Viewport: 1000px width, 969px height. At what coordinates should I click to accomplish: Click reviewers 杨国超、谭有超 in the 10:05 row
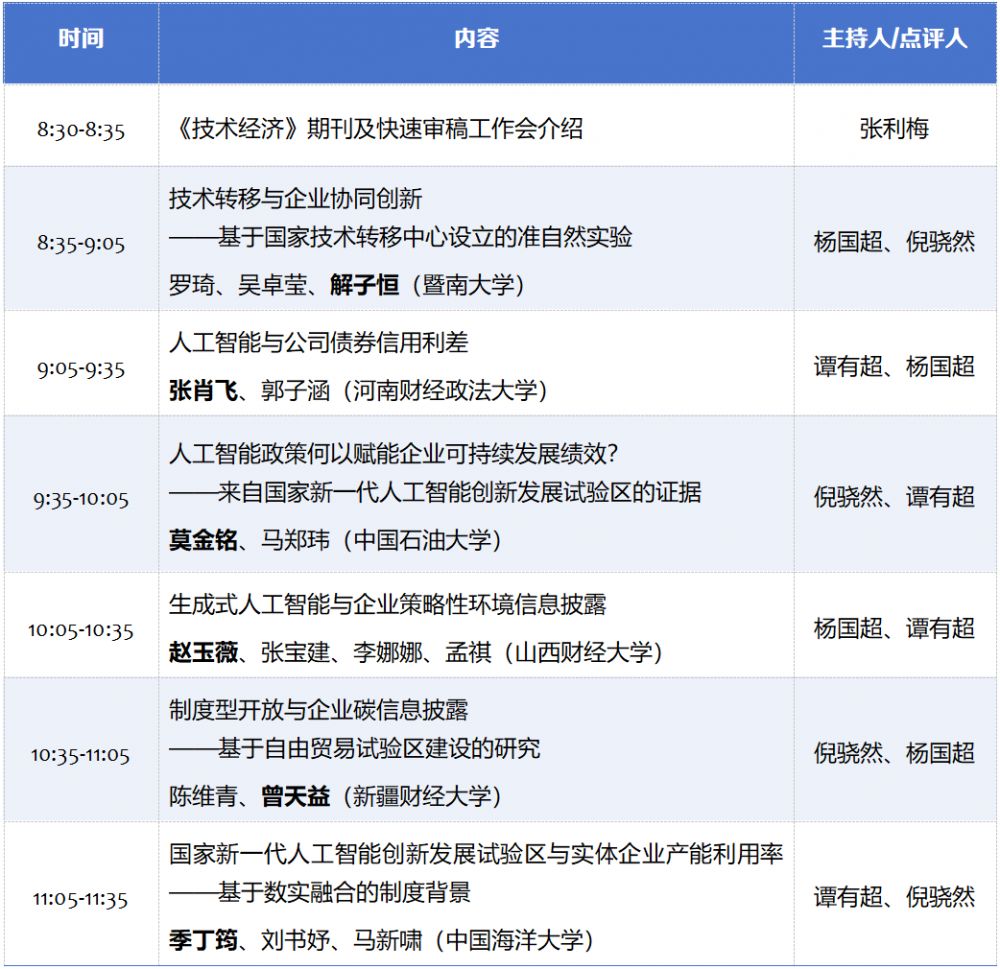click(894, 628)
